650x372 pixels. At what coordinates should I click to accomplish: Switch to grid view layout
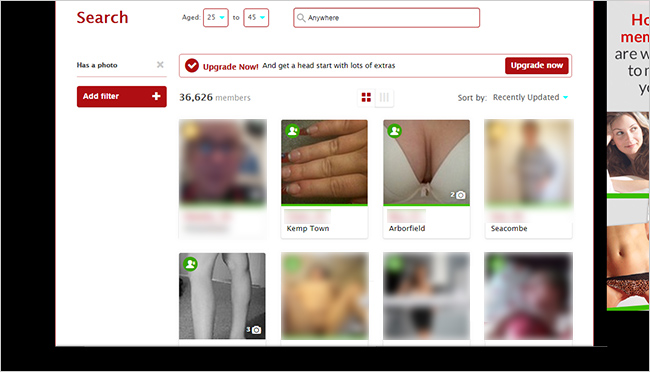[366, 97]
